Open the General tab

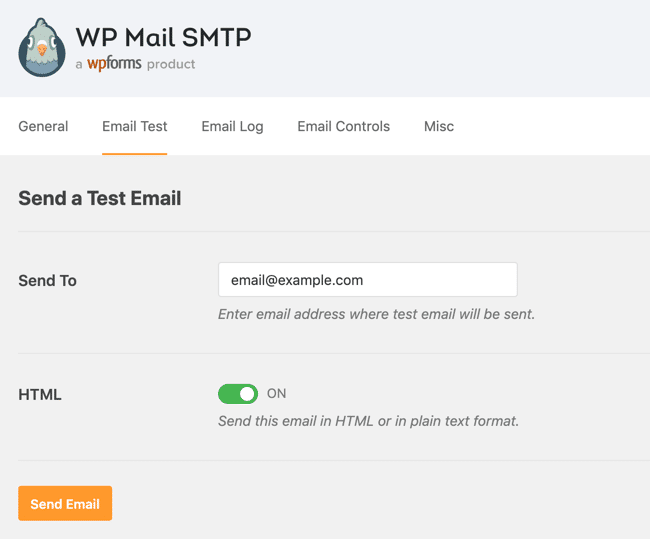[43, 126]
